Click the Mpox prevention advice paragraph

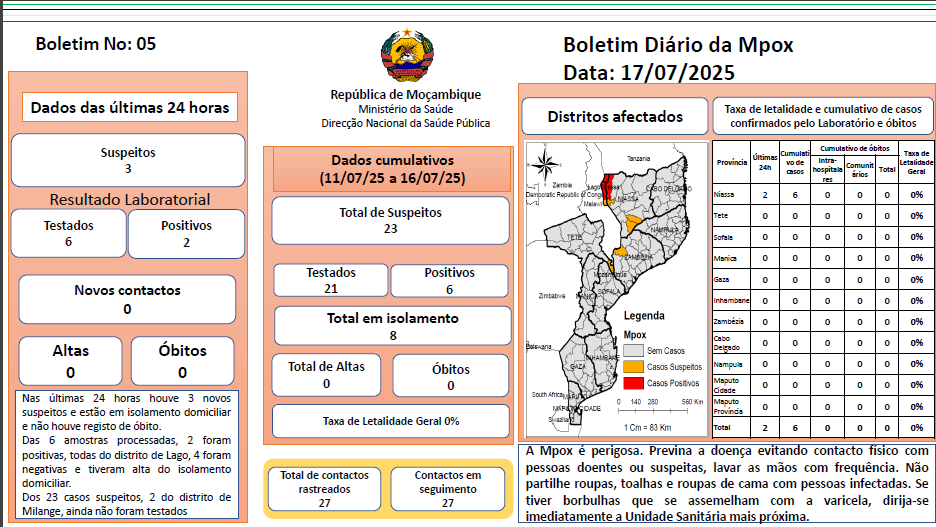pos(726,483)
